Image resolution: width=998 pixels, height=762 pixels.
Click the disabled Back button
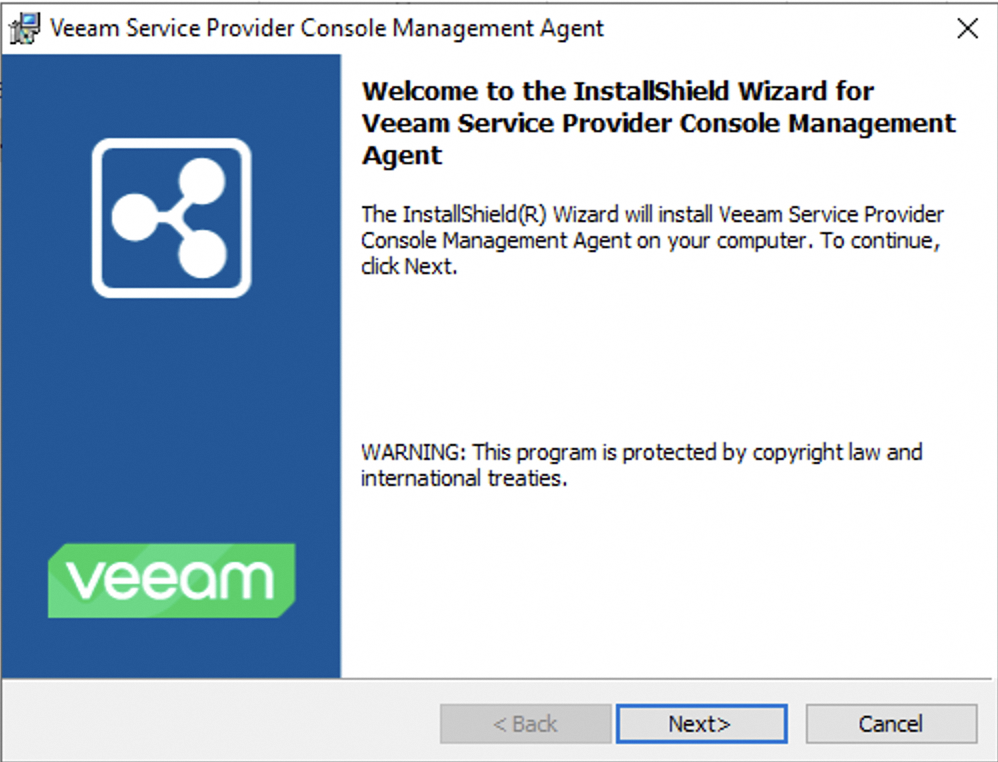click(524, 723)
